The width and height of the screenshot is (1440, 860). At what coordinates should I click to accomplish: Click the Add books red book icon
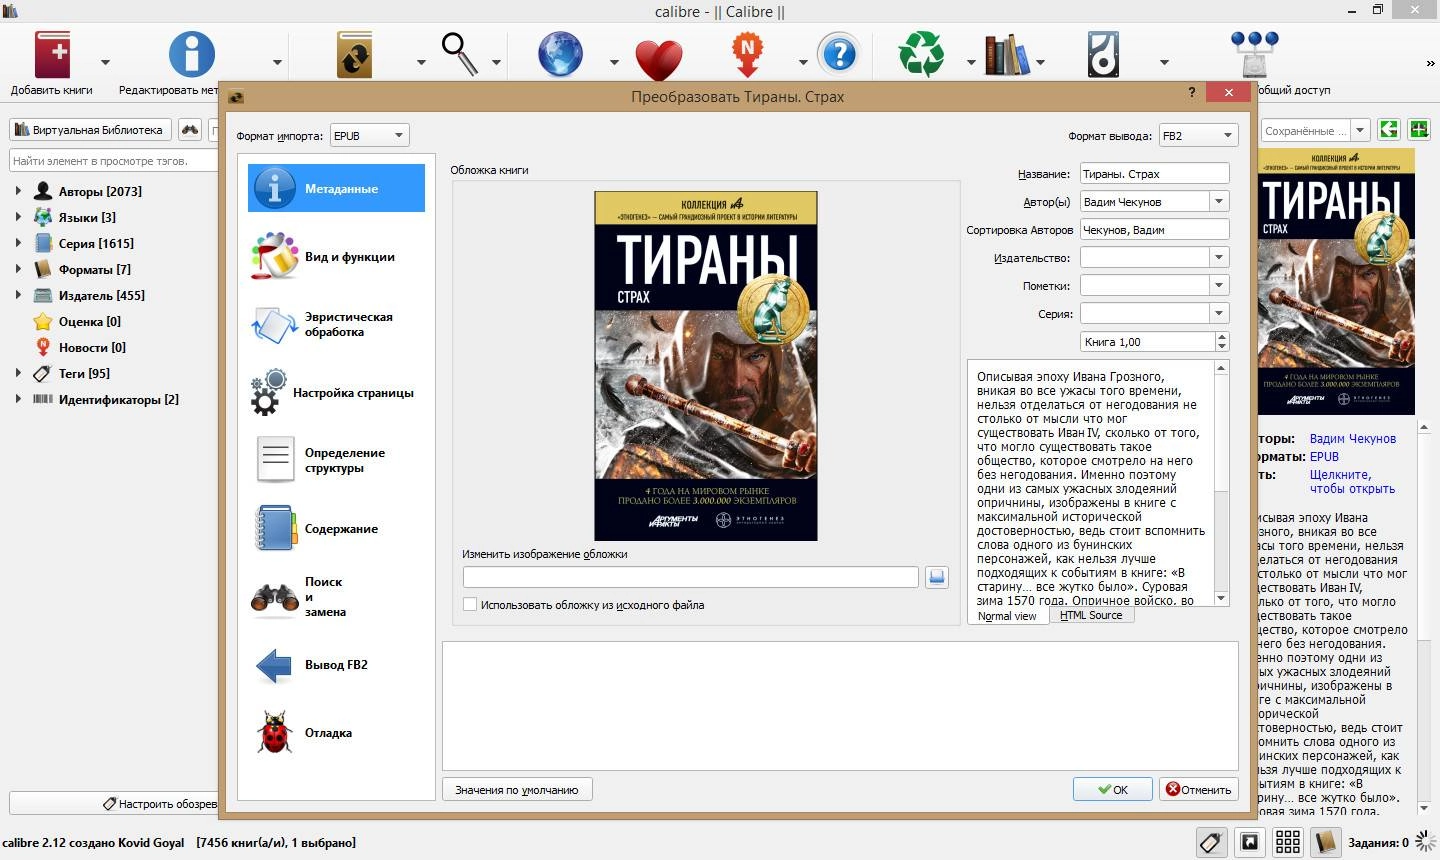(x=52, y=55)
